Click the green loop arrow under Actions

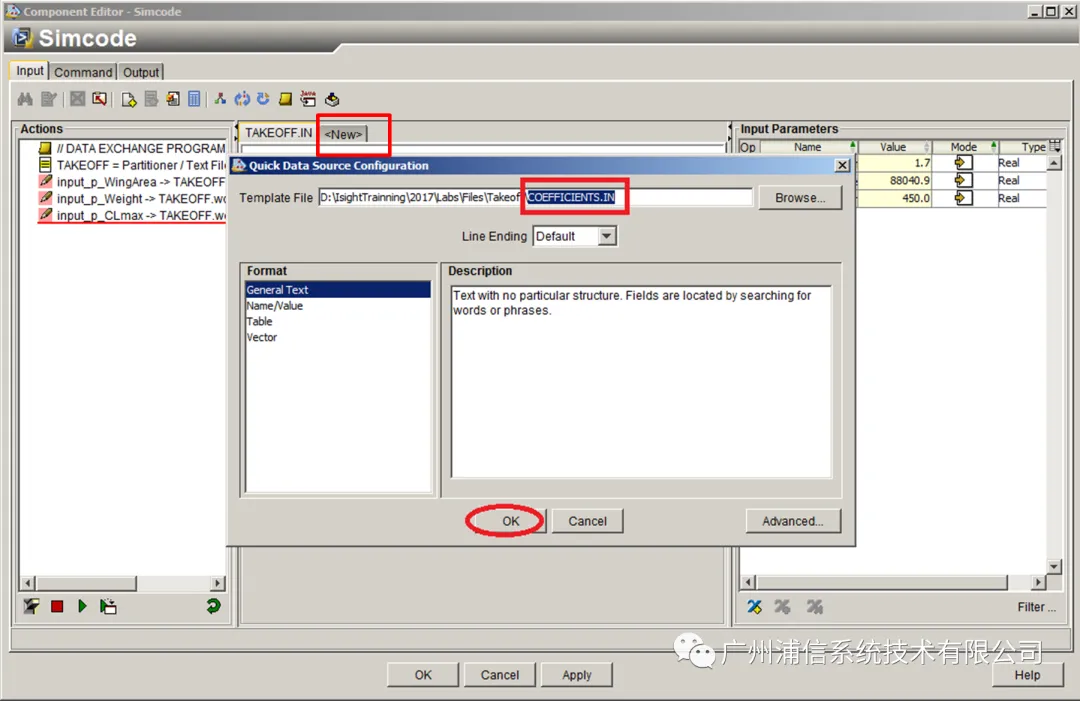click(214, 606)
